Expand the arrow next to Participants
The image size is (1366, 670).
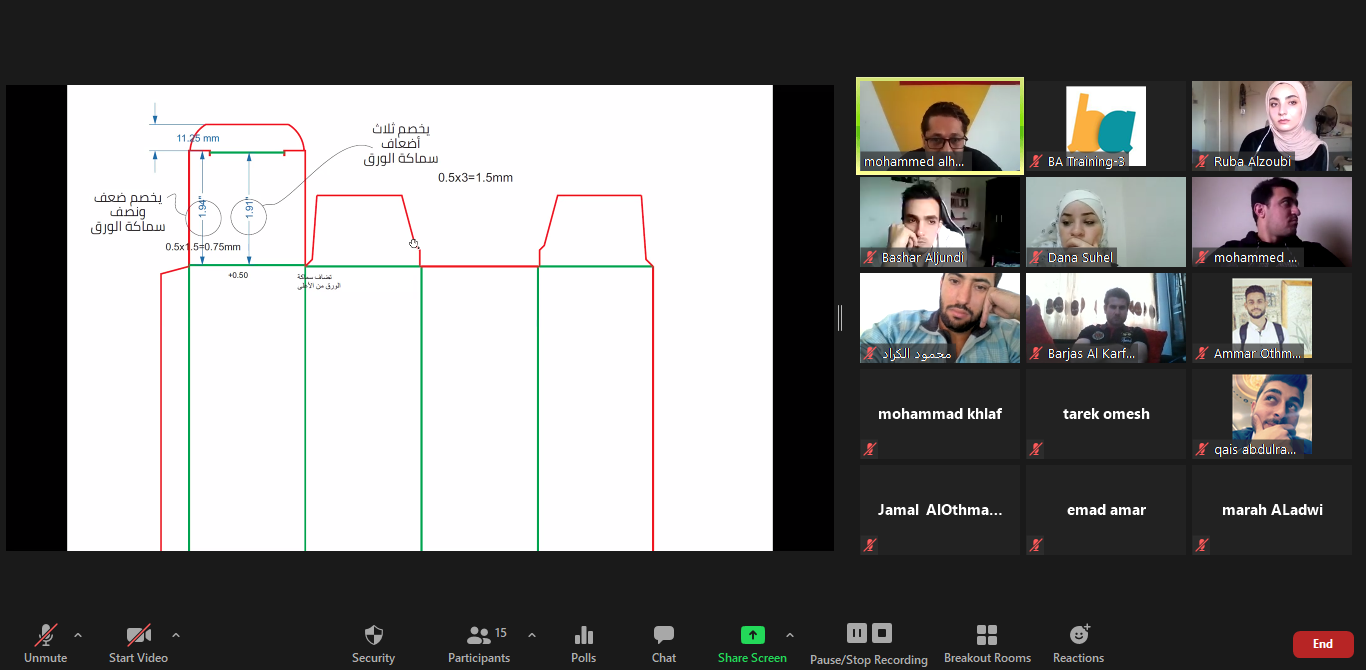point(532,635)
